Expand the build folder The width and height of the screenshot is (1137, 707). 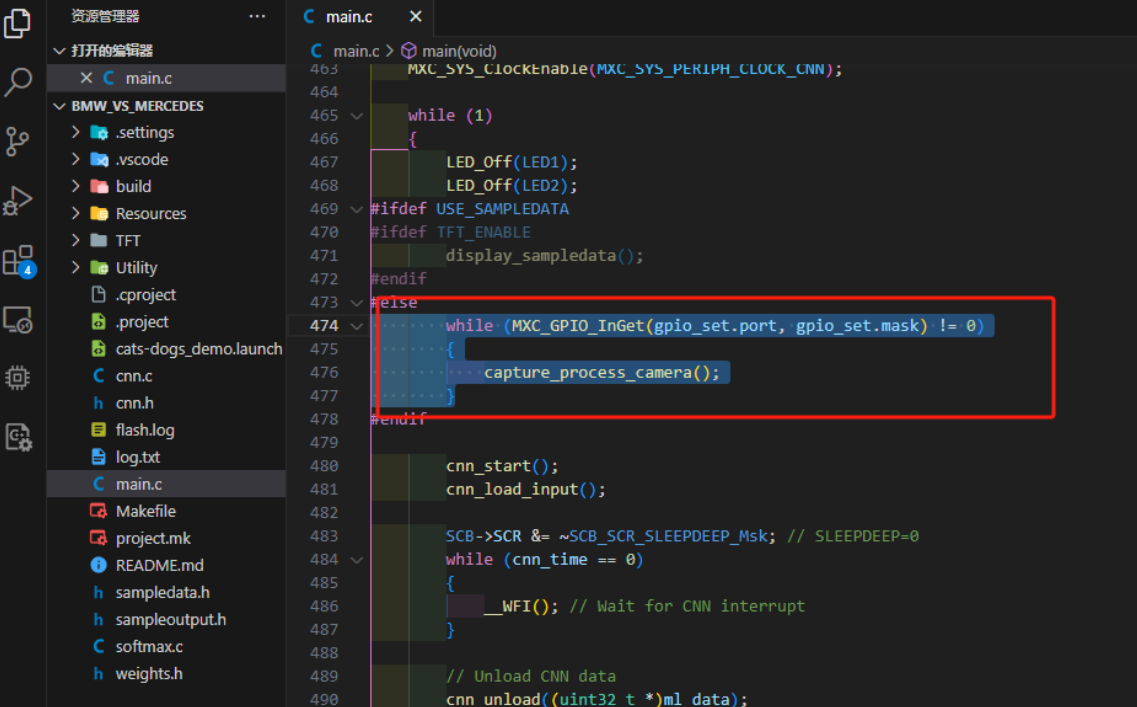75,186
